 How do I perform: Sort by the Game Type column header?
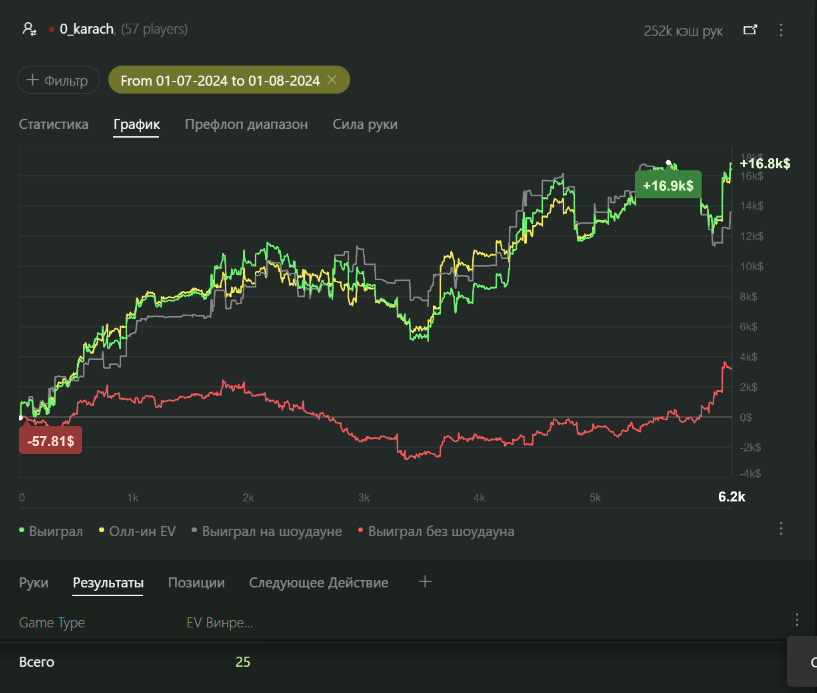[x=52, y=622]
